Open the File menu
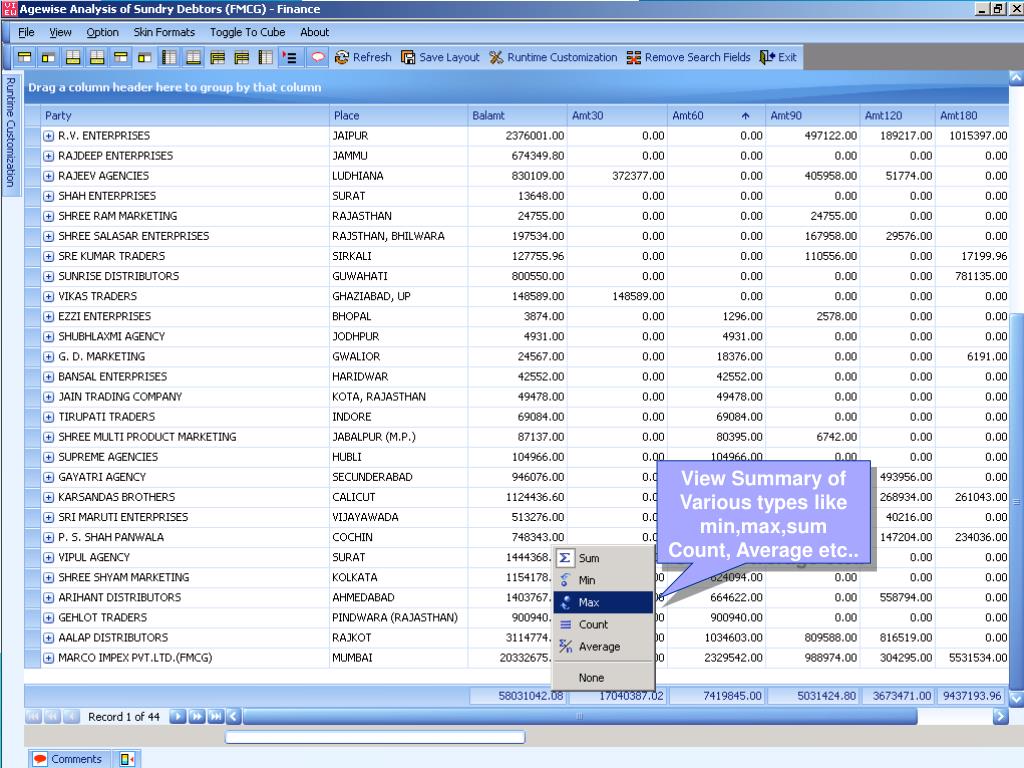The height and width of the screenshot is (768, 1024). (26, 32)
